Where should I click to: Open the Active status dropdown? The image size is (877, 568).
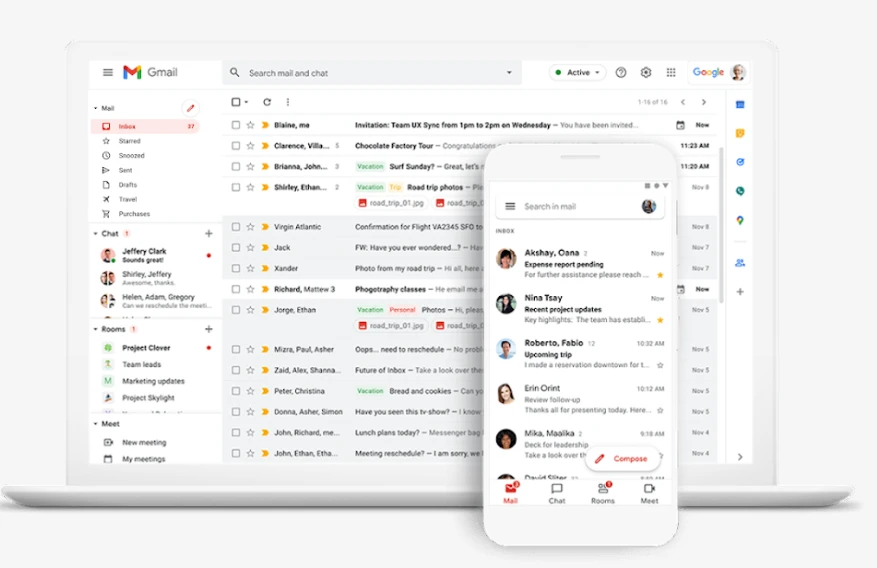tap(578, 72)
